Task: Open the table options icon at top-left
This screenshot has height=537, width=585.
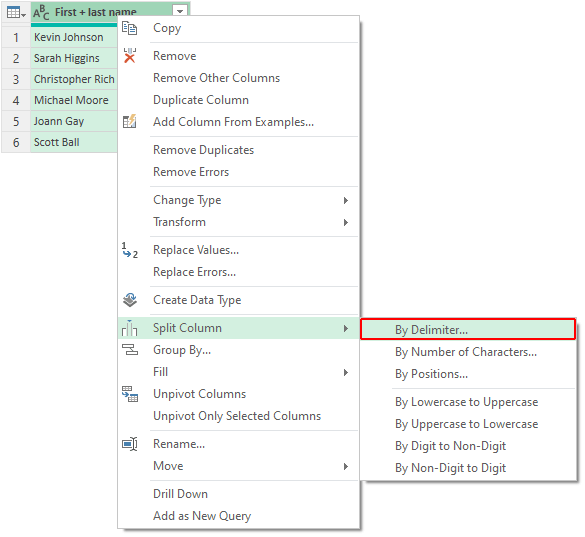Action: click(16, 13)
